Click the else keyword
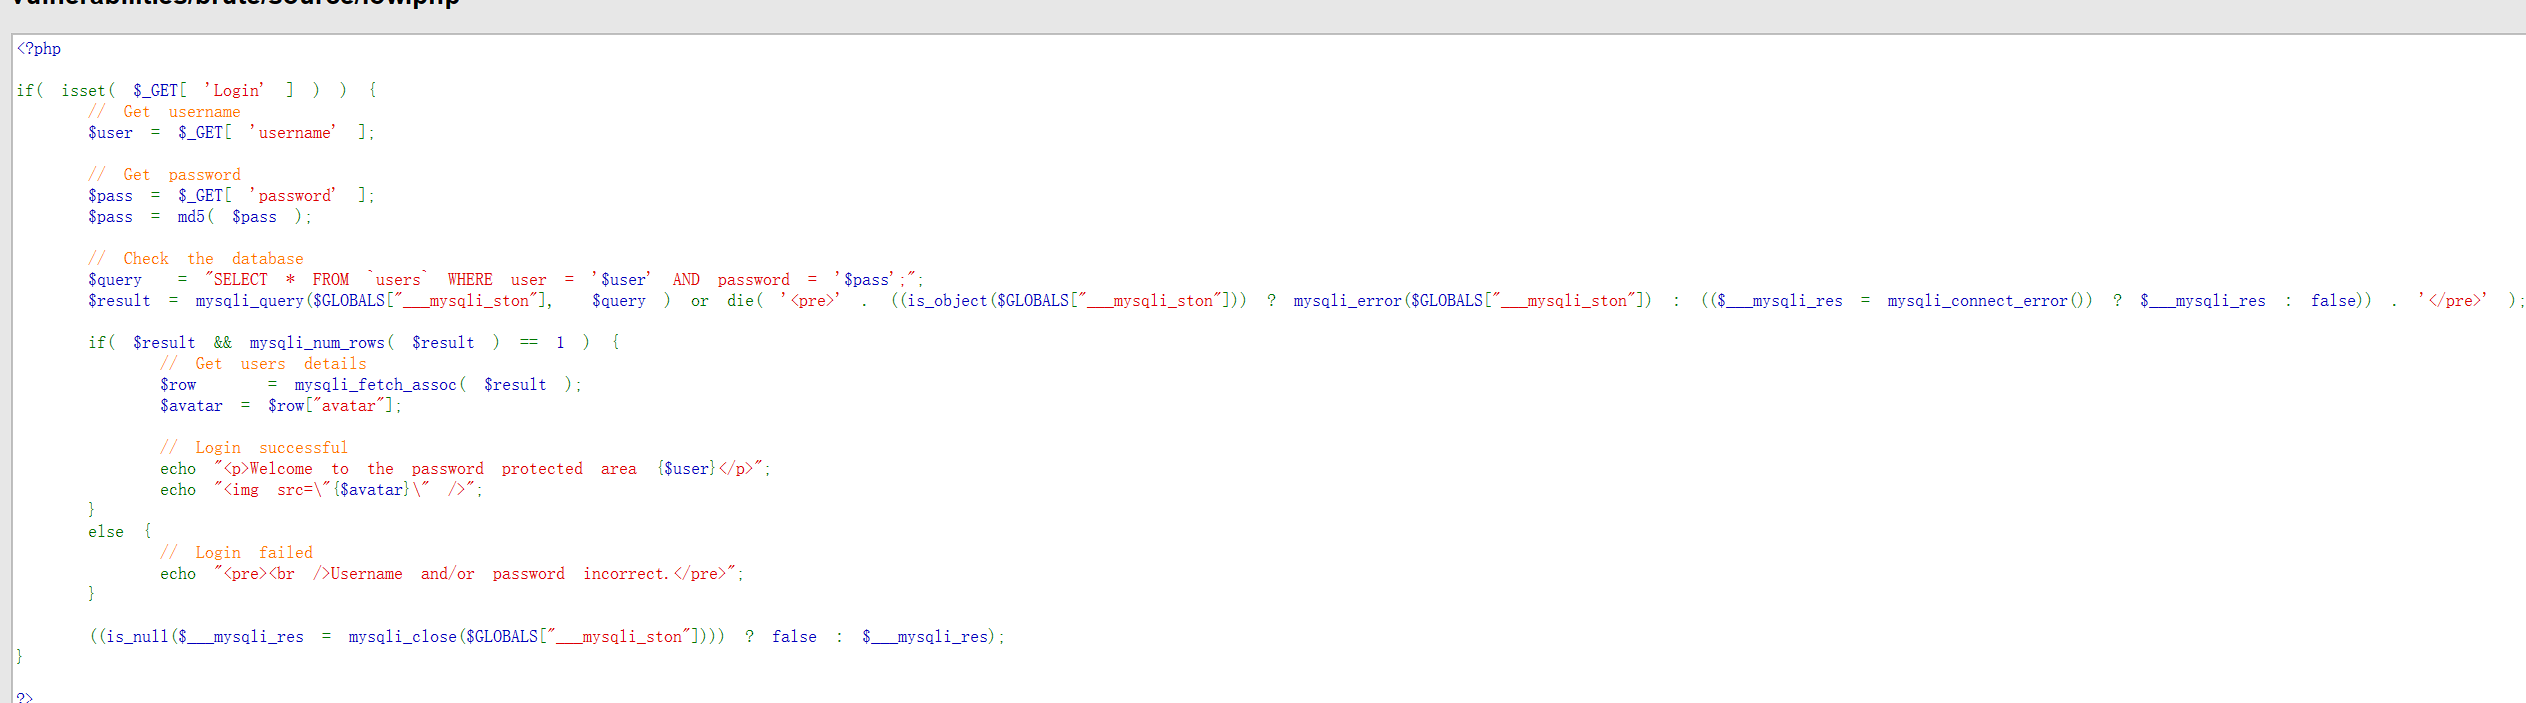 [106, 532]
